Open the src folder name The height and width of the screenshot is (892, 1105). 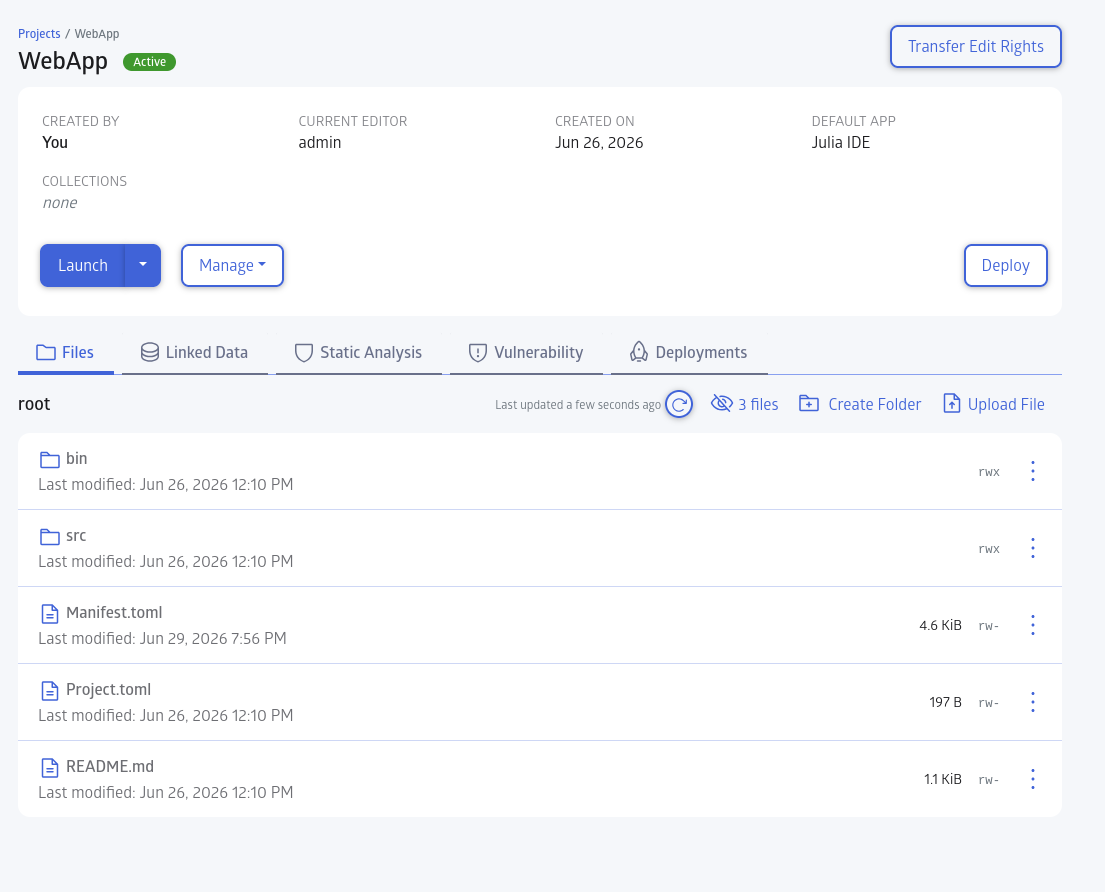76,535
